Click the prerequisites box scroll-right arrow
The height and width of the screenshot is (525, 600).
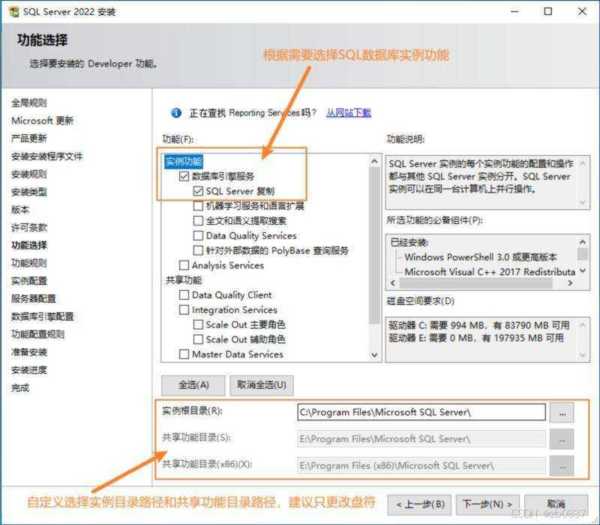pyautogui.click(x=570, y=283)
